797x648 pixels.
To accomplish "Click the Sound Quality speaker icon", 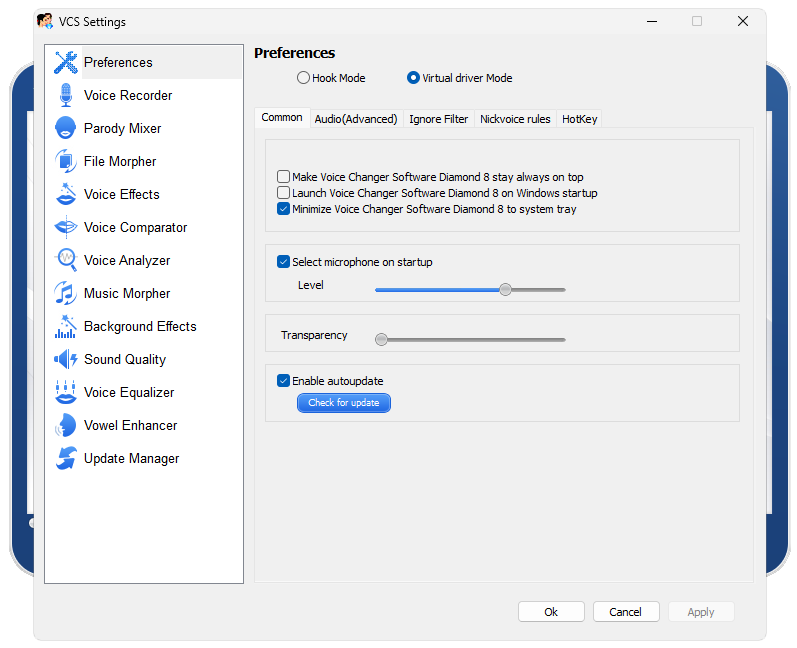I will pos(66,359).
